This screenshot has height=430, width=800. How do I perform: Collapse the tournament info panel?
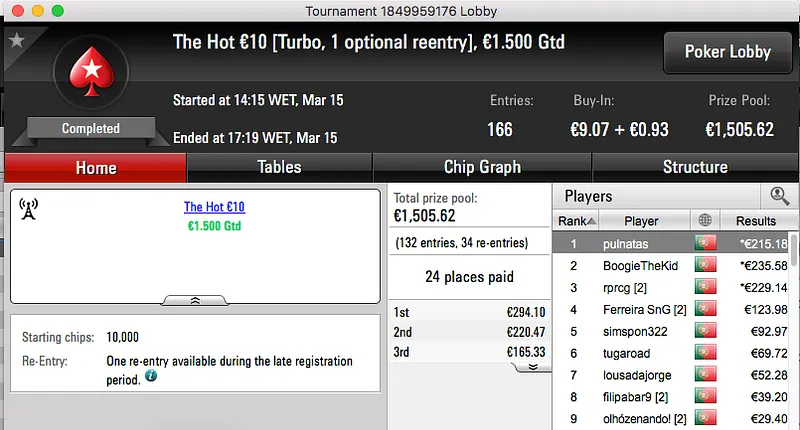tap(195, 299)
